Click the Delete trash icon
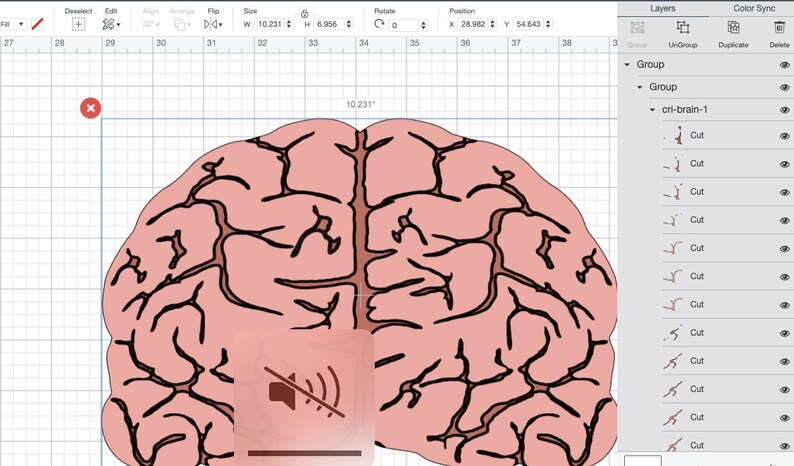The width and height of the screenshot is (794, 466). pos(779,27)
